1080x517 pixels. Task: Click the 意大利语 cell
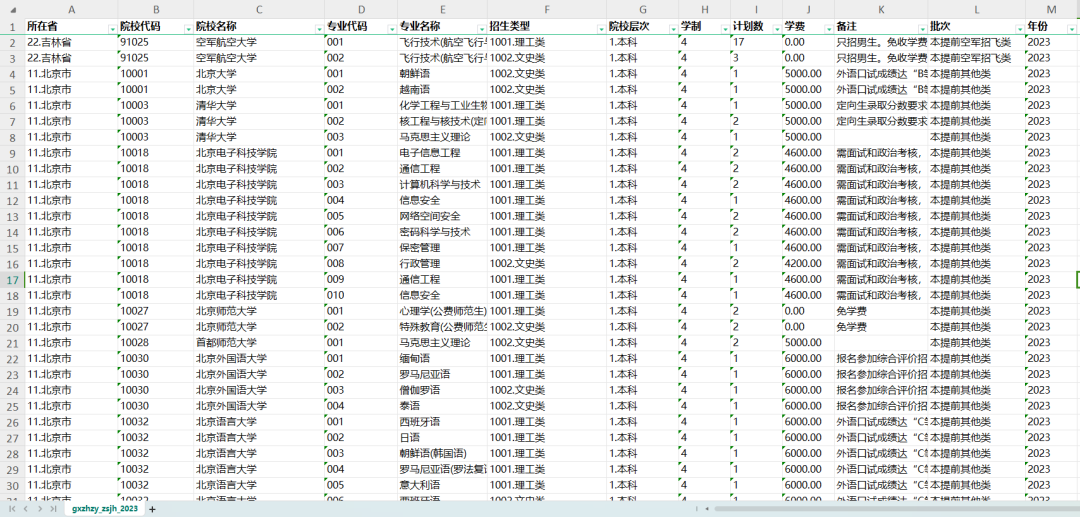[442, 485]
